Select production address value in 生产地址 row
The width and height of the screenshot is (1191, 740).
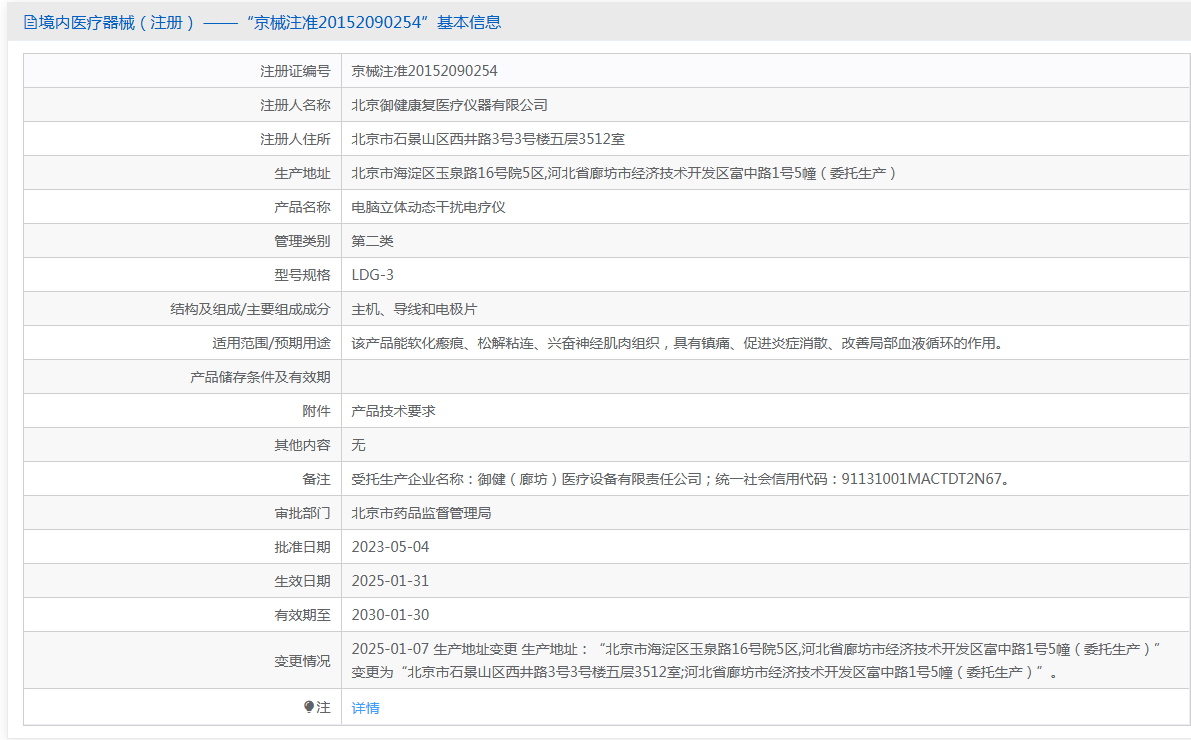coord(624,172)
